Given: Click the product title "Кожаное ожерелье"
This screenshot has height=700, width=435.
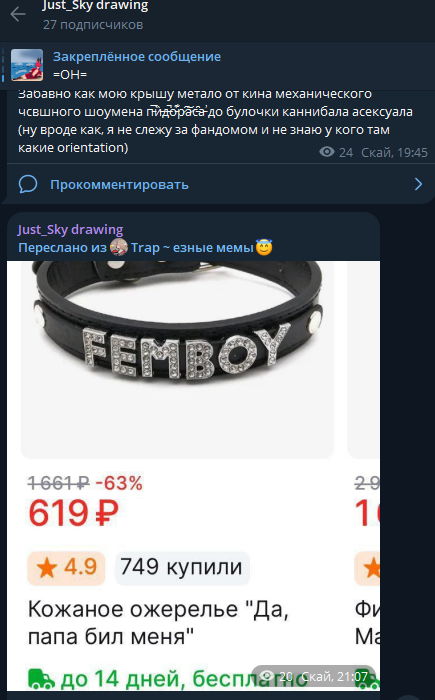Looking at the screenshot, I should [x=133, y=609].
